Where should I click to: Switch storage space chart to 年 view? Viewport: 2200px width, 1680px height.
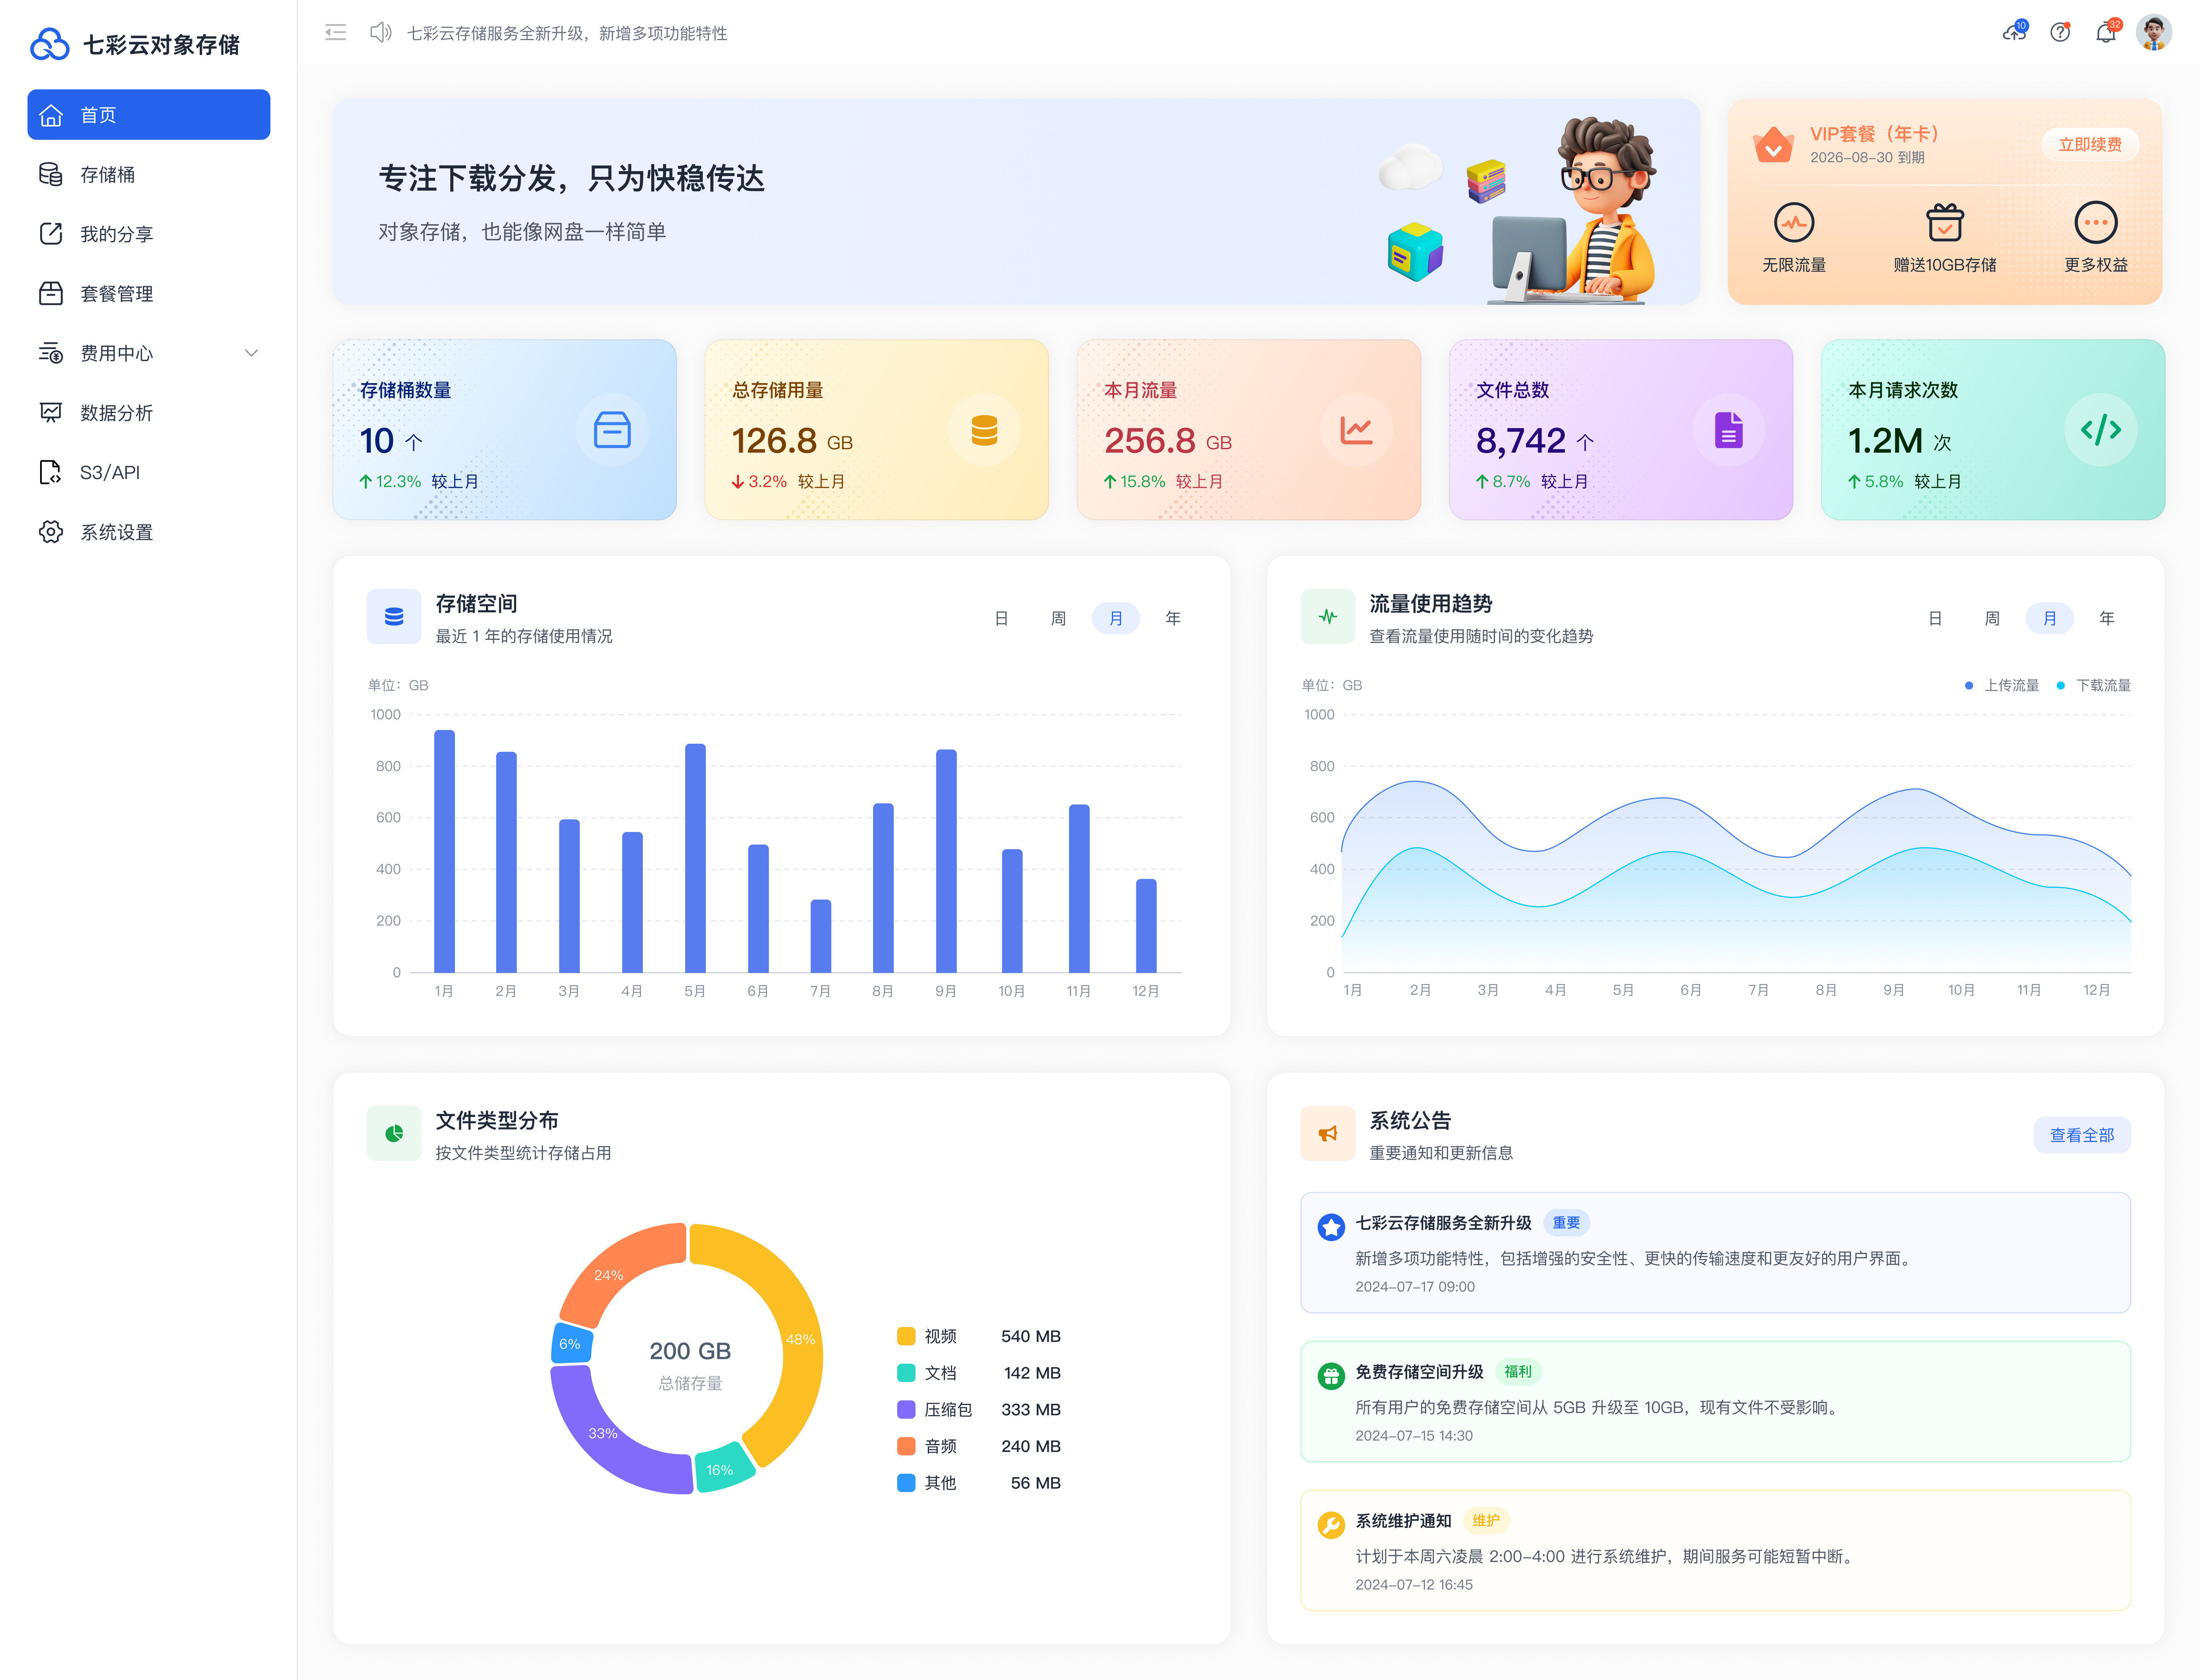pyautogui.click(x=1173, y=619)
